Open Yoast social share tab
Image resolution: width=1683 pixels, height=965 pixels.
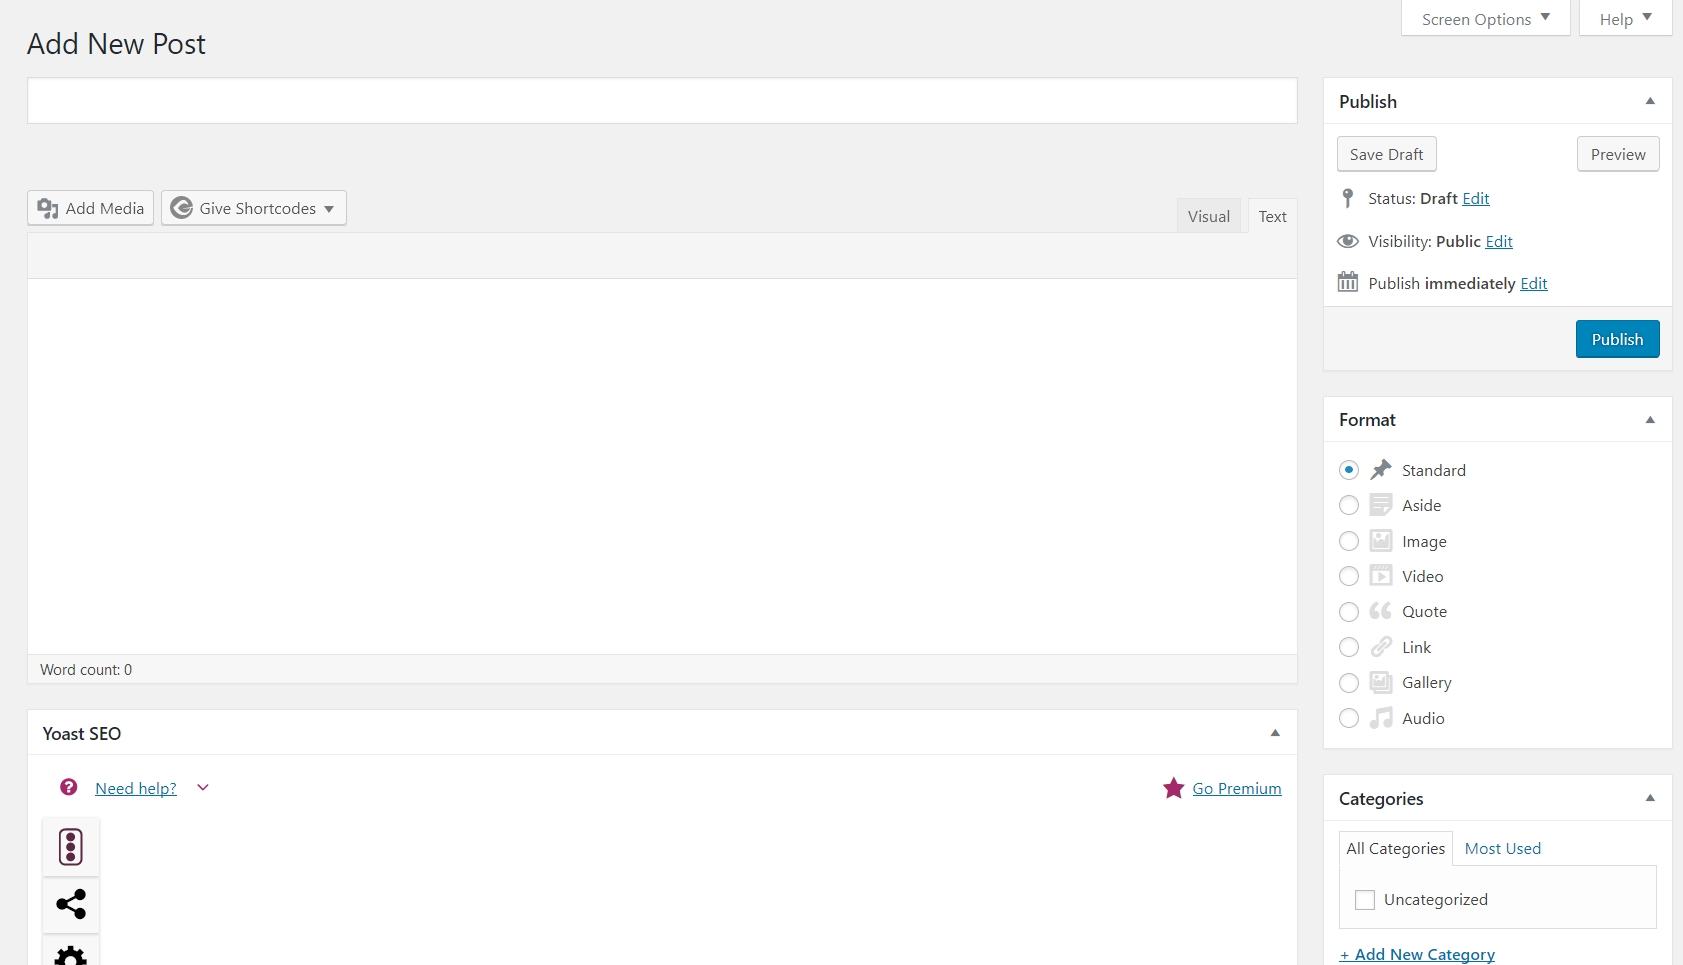(71, 905)
